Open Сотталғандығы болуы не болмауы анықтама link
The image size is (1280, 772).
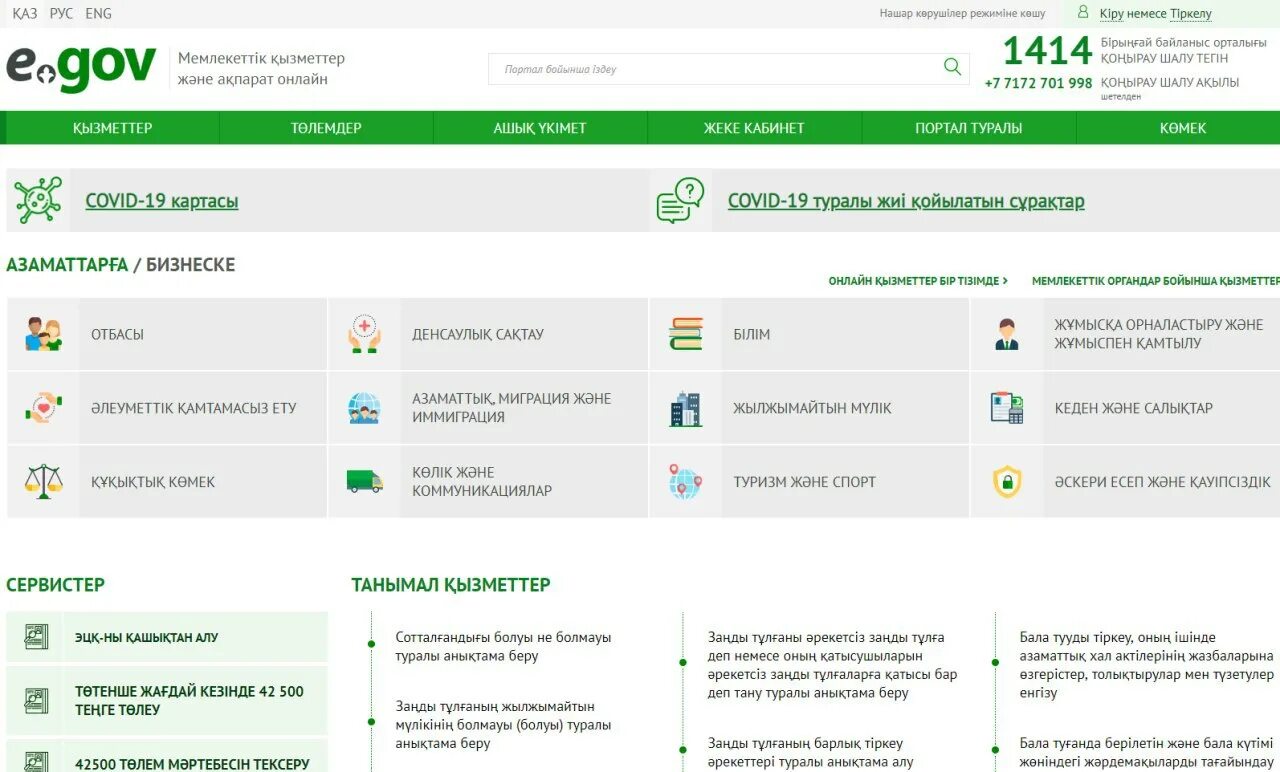(503, 647)
